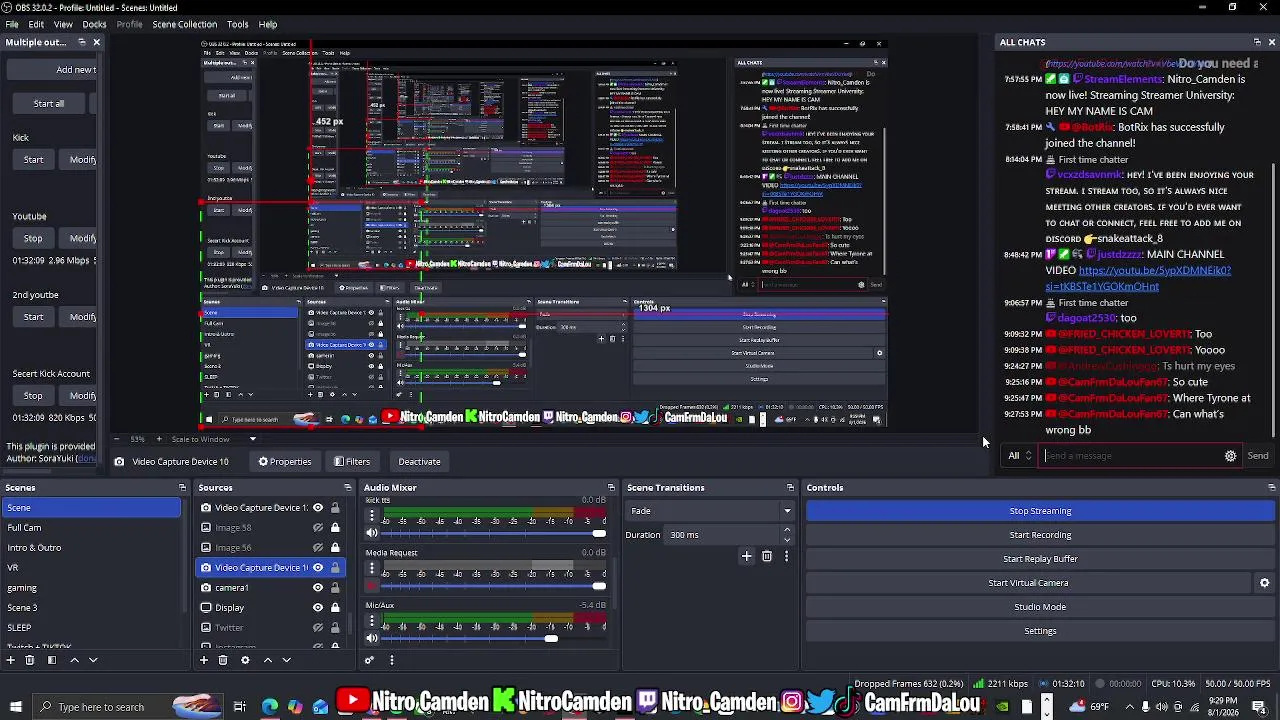Open the preview scale dropdown arrow
Image resolution: width=1280 pixels, height=720 pixels.
(x=252, y=439)
